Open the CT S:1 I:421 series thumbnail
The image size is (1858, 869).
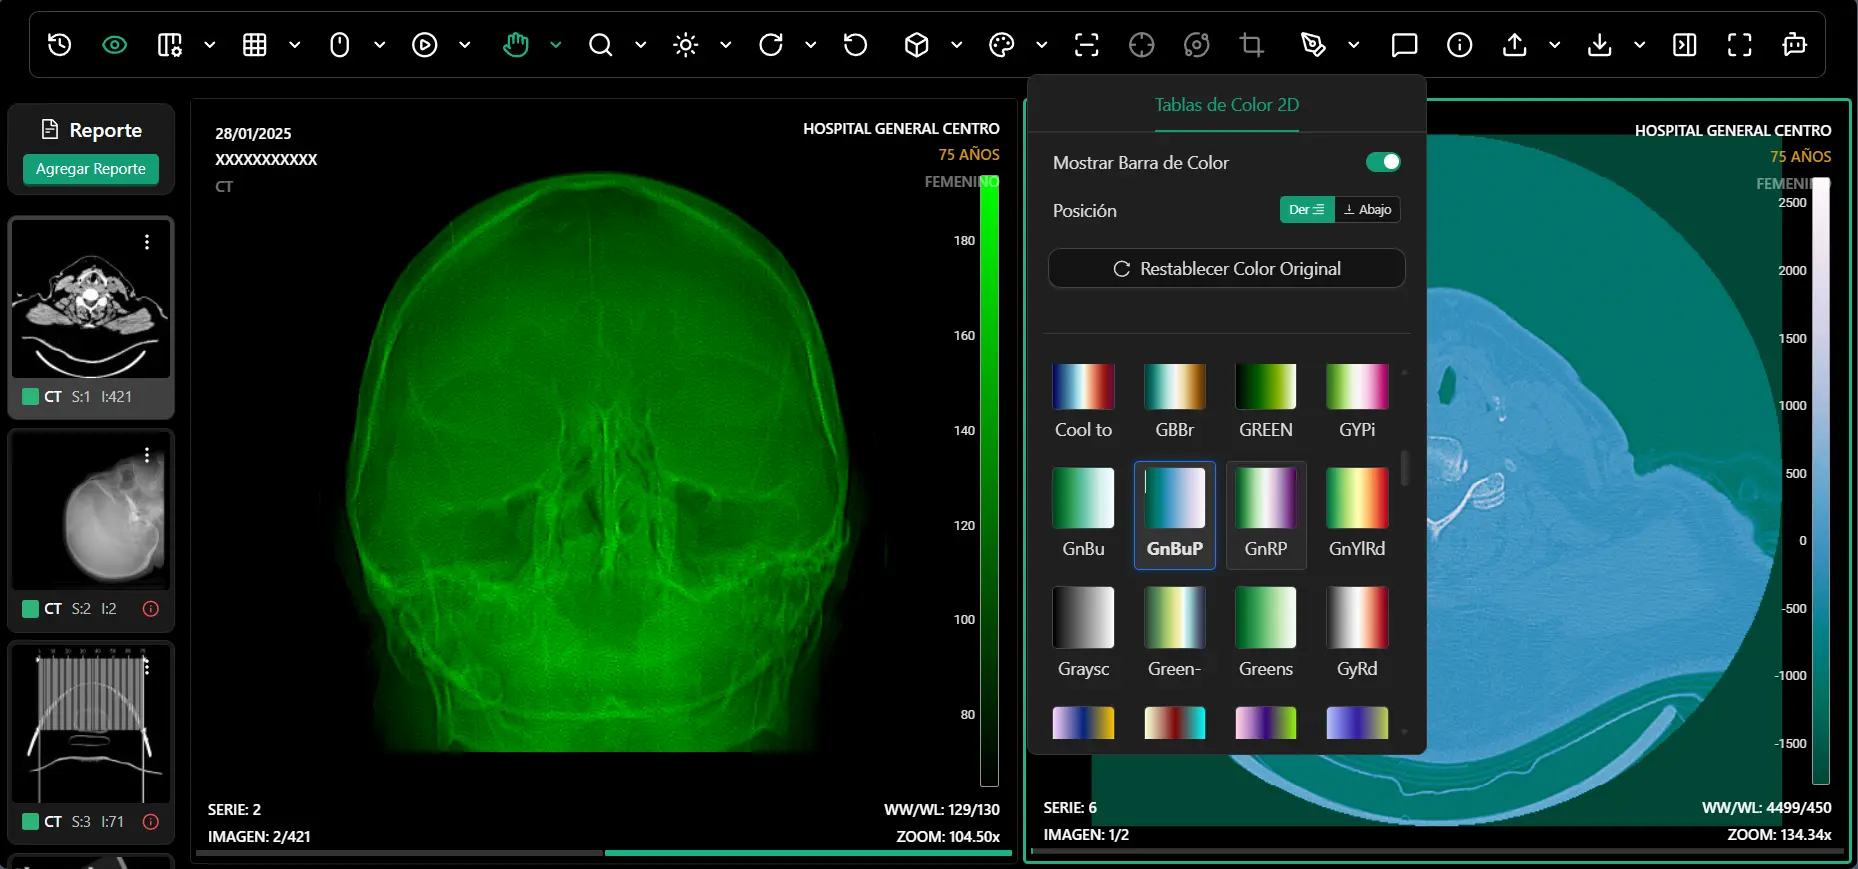tap(91, 300)
